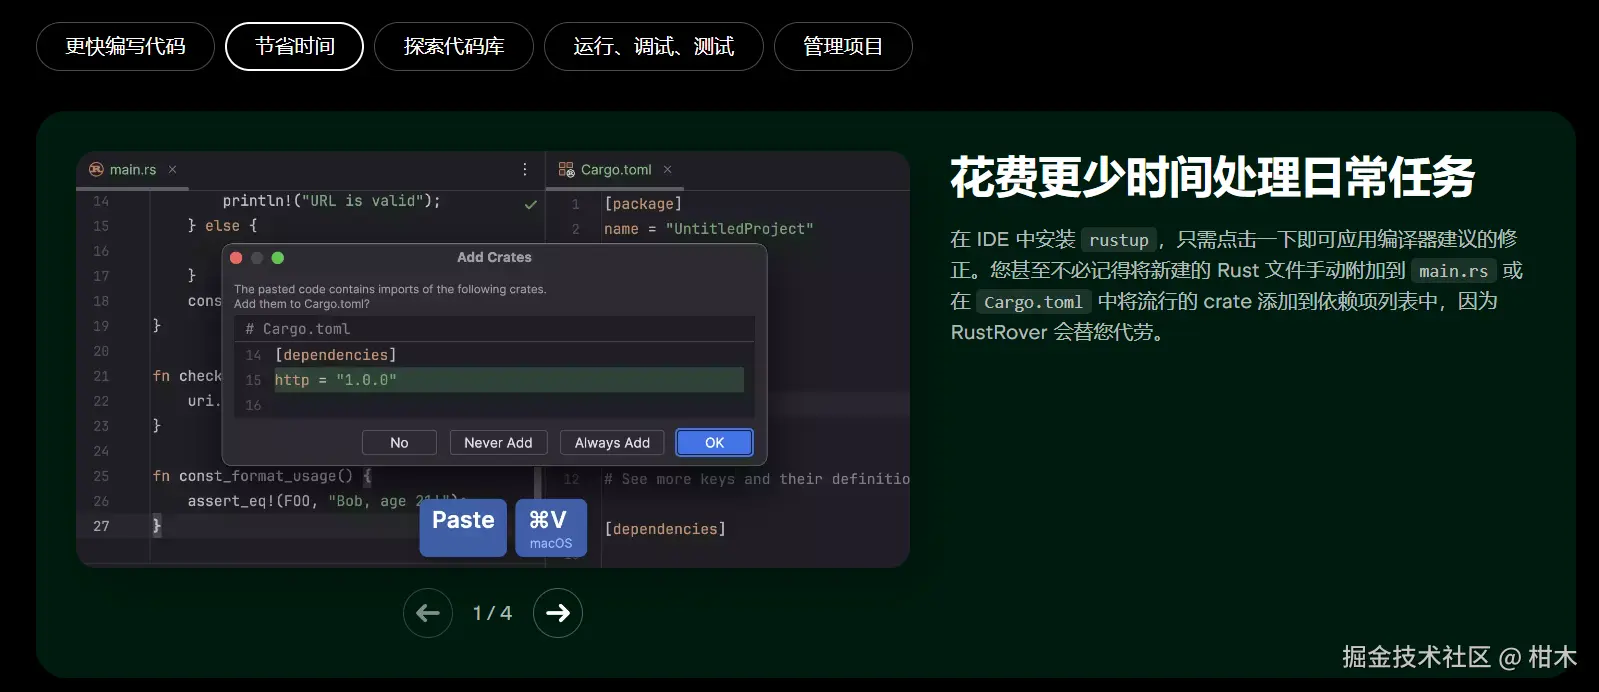Click name = "UntitledProject" line

[709, 229]
